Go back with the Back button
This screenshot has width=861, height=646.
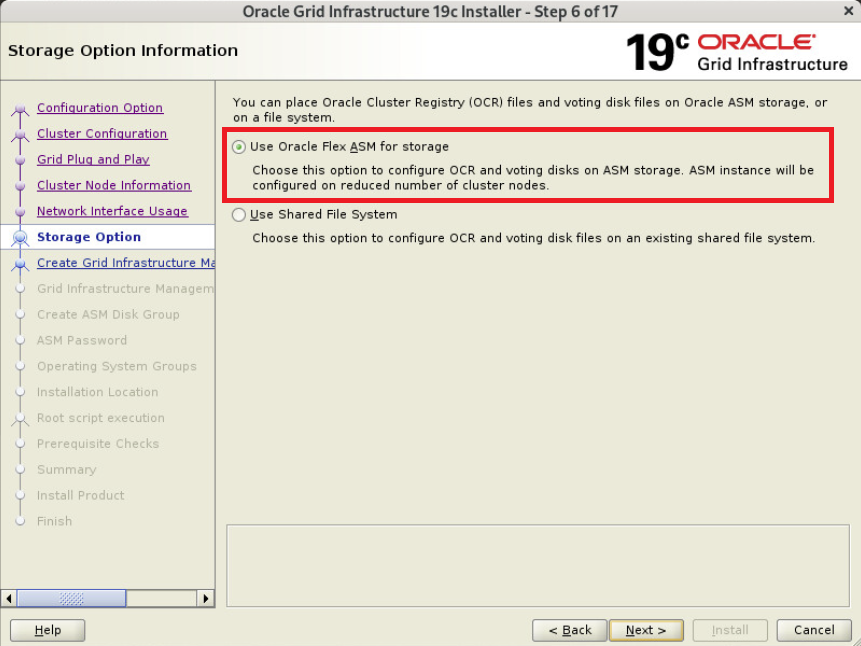(569, 630)
